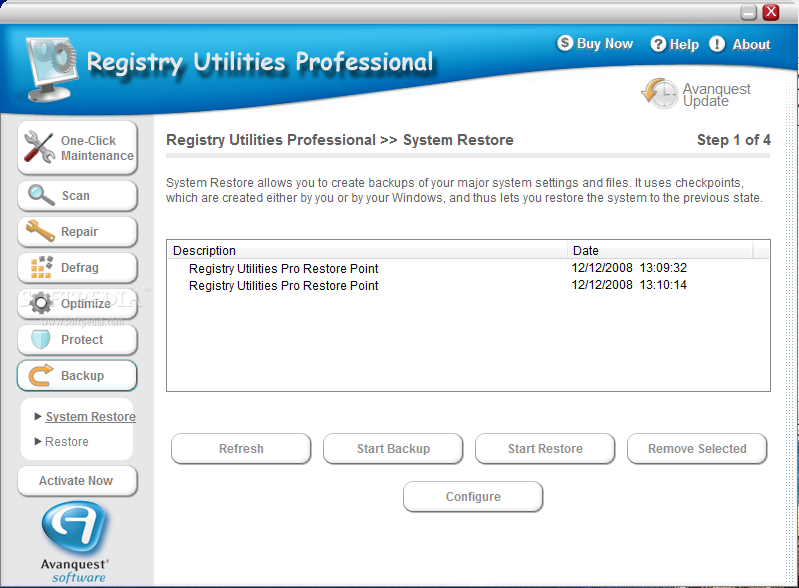Close the Registry Utilities window
The image size is (799, 588).
[770, 12]
